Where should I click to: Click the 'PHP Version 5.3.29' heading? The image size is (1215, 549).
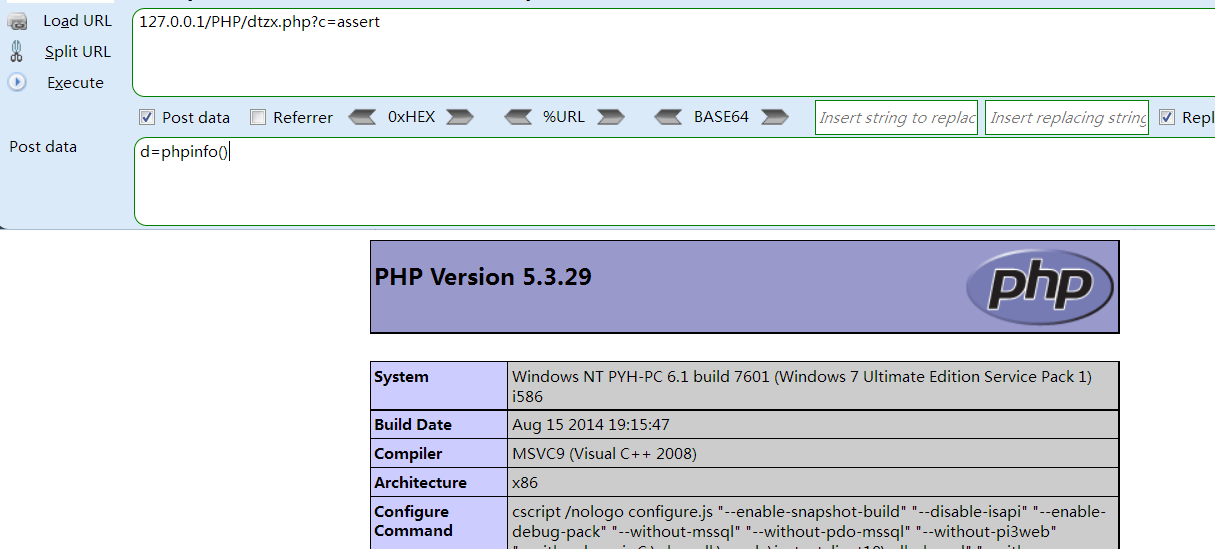click(483, 277)
